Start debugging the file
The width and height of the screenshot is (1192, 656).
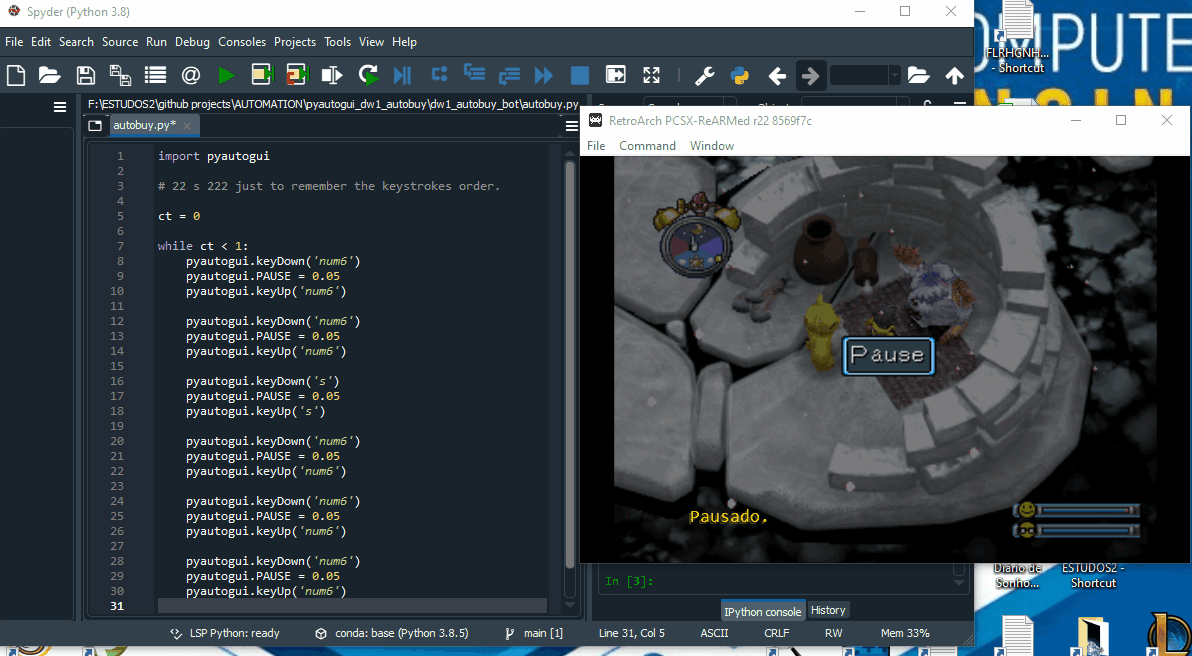pos(402,75)
